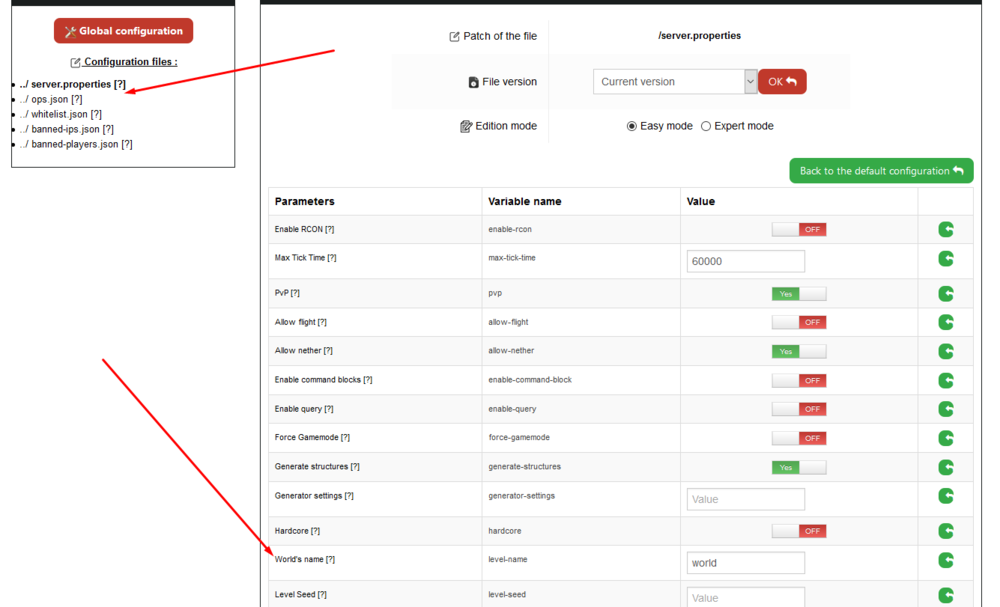
Task: Reset the PvP setting with green arrow icon
Action: click(946, 294)
